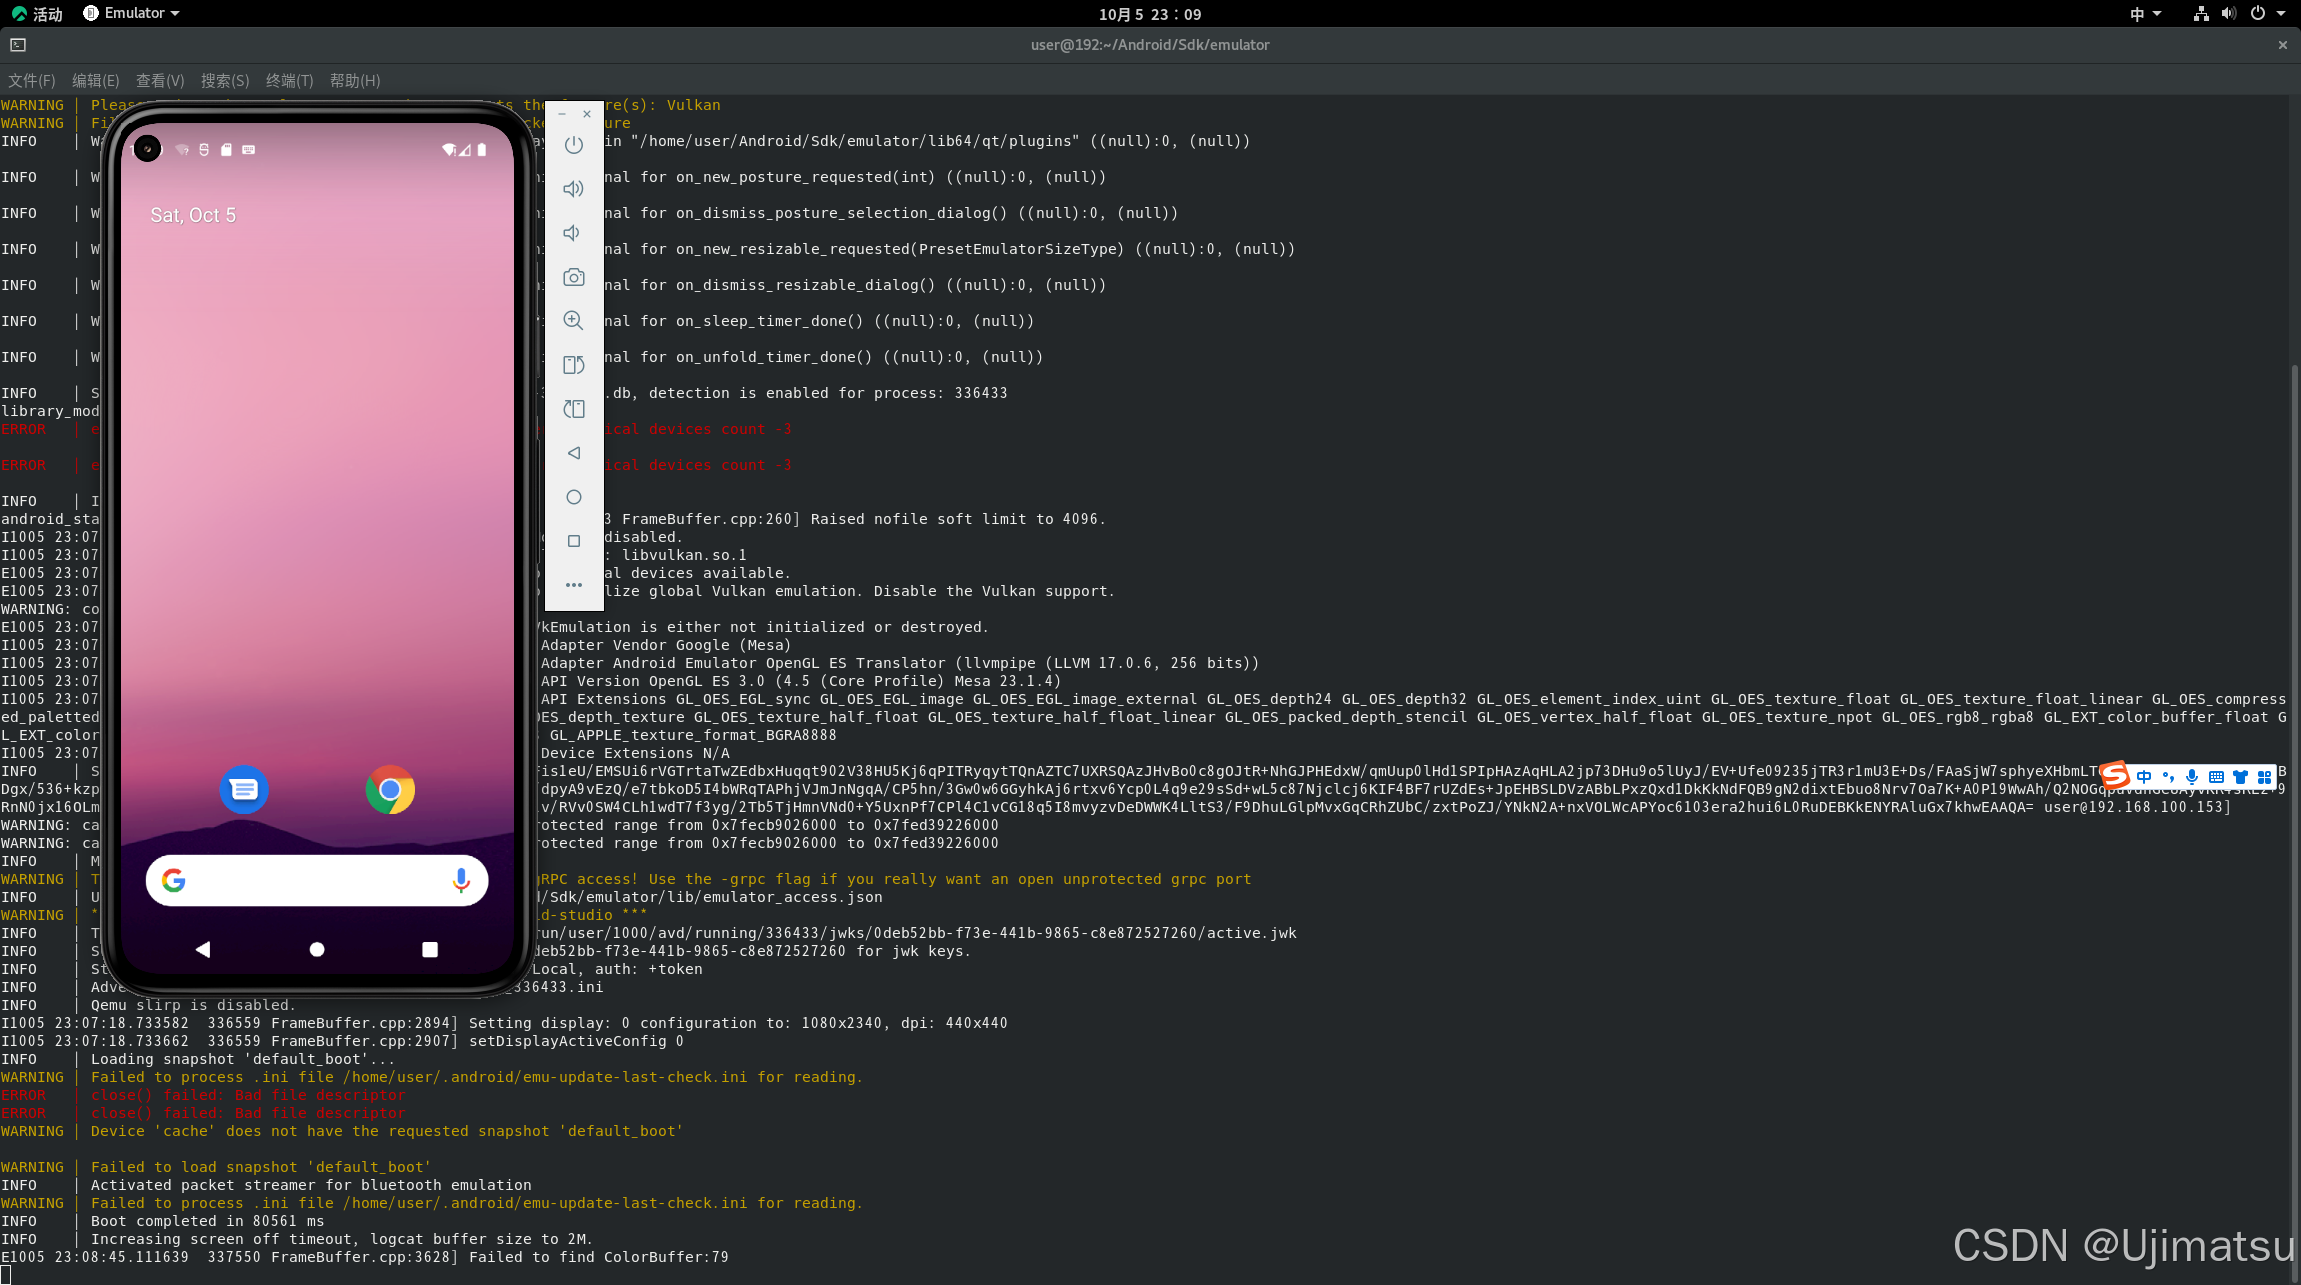The width and height of the screenshot is (2301, 1285).
Task: Rotate the emulator left
Action: coord(573,365)
